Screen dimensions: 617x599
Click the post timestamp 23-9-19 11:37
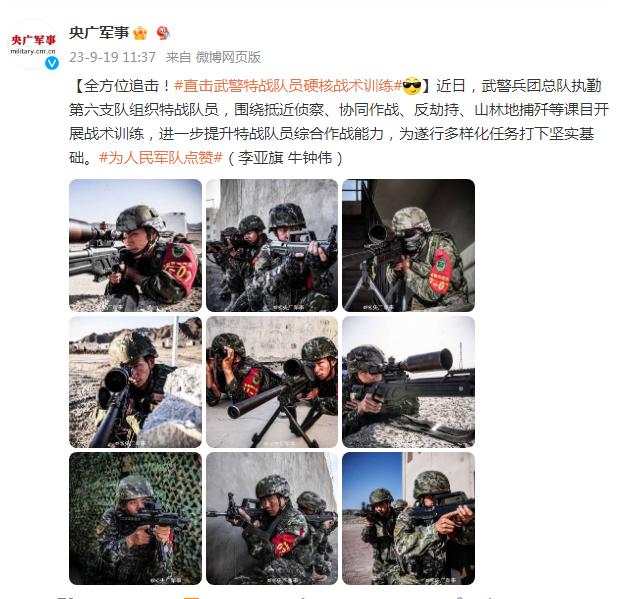pyautogui.click(x=113, y=57)
